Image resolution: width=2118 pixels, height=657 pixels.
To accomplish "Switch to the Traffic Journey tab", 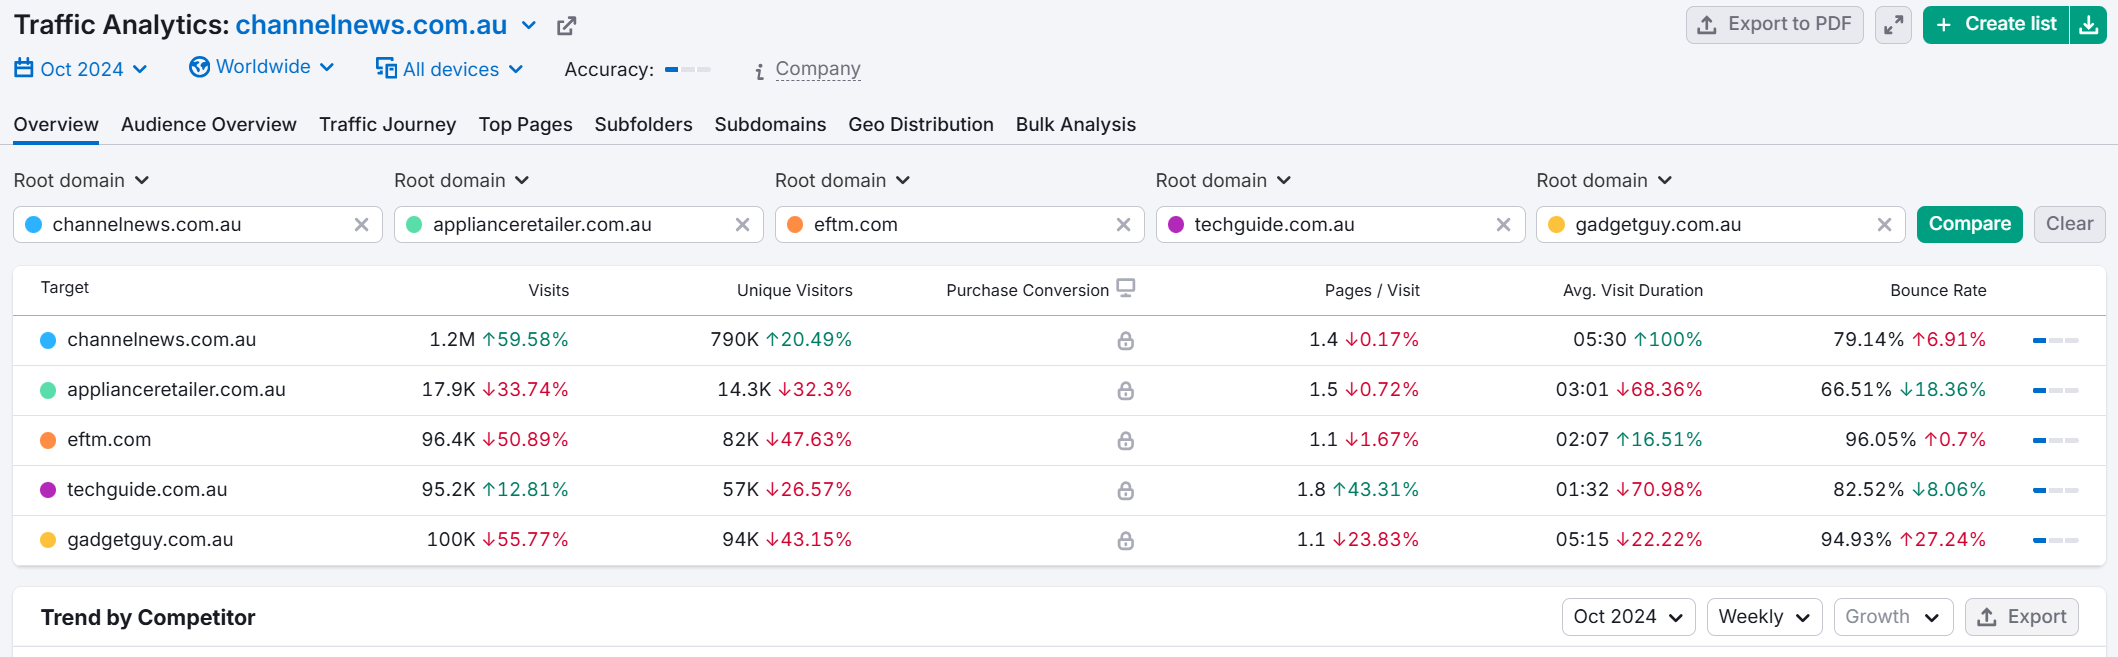I will point(387,125).
